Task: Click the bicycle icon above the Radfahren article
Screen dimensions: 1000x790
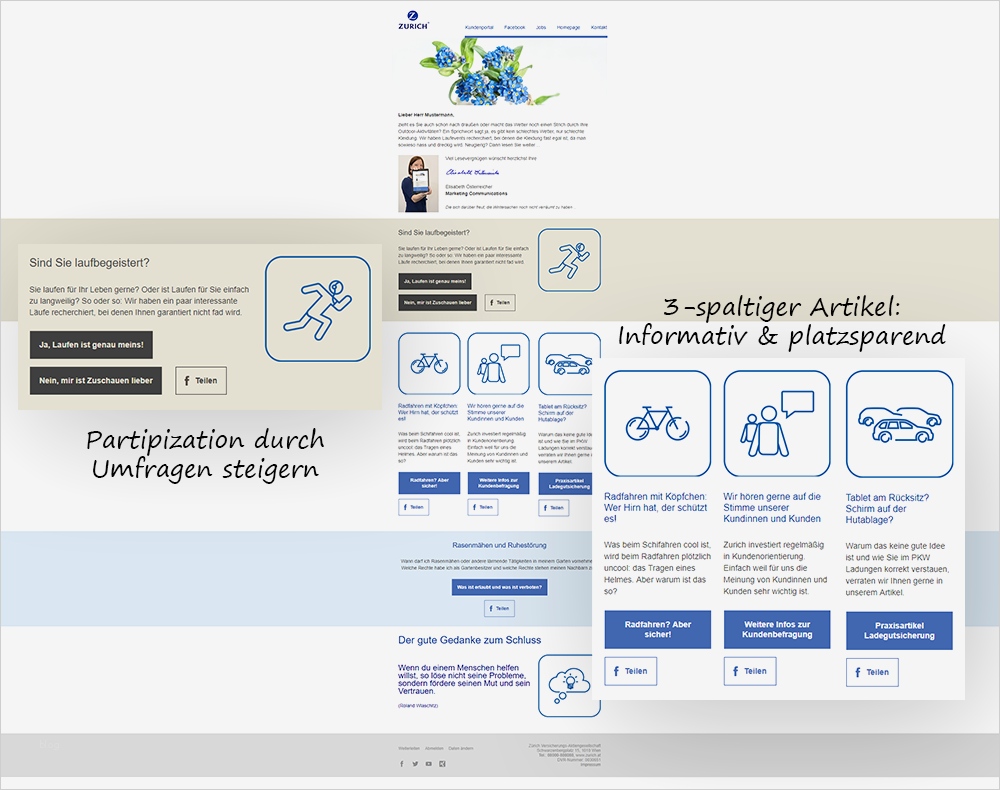Action: (658, 424)
